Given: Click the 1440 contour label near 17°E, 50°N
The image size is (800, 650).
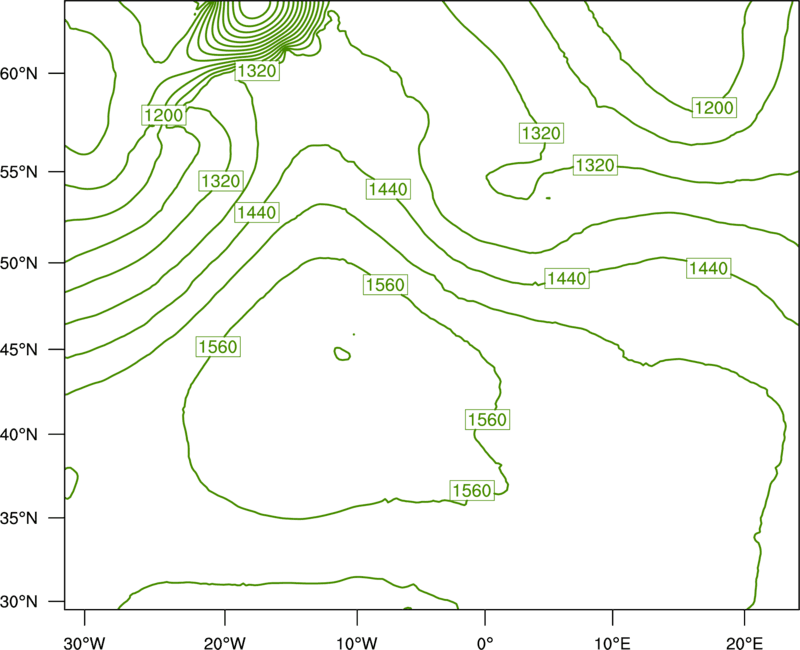Looking at the screenshot, I should 708,268.
